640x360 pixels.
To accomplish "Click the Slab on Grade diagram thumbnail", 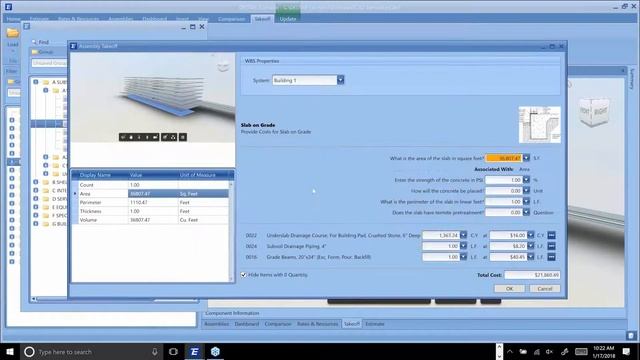I will pos(540,125).
